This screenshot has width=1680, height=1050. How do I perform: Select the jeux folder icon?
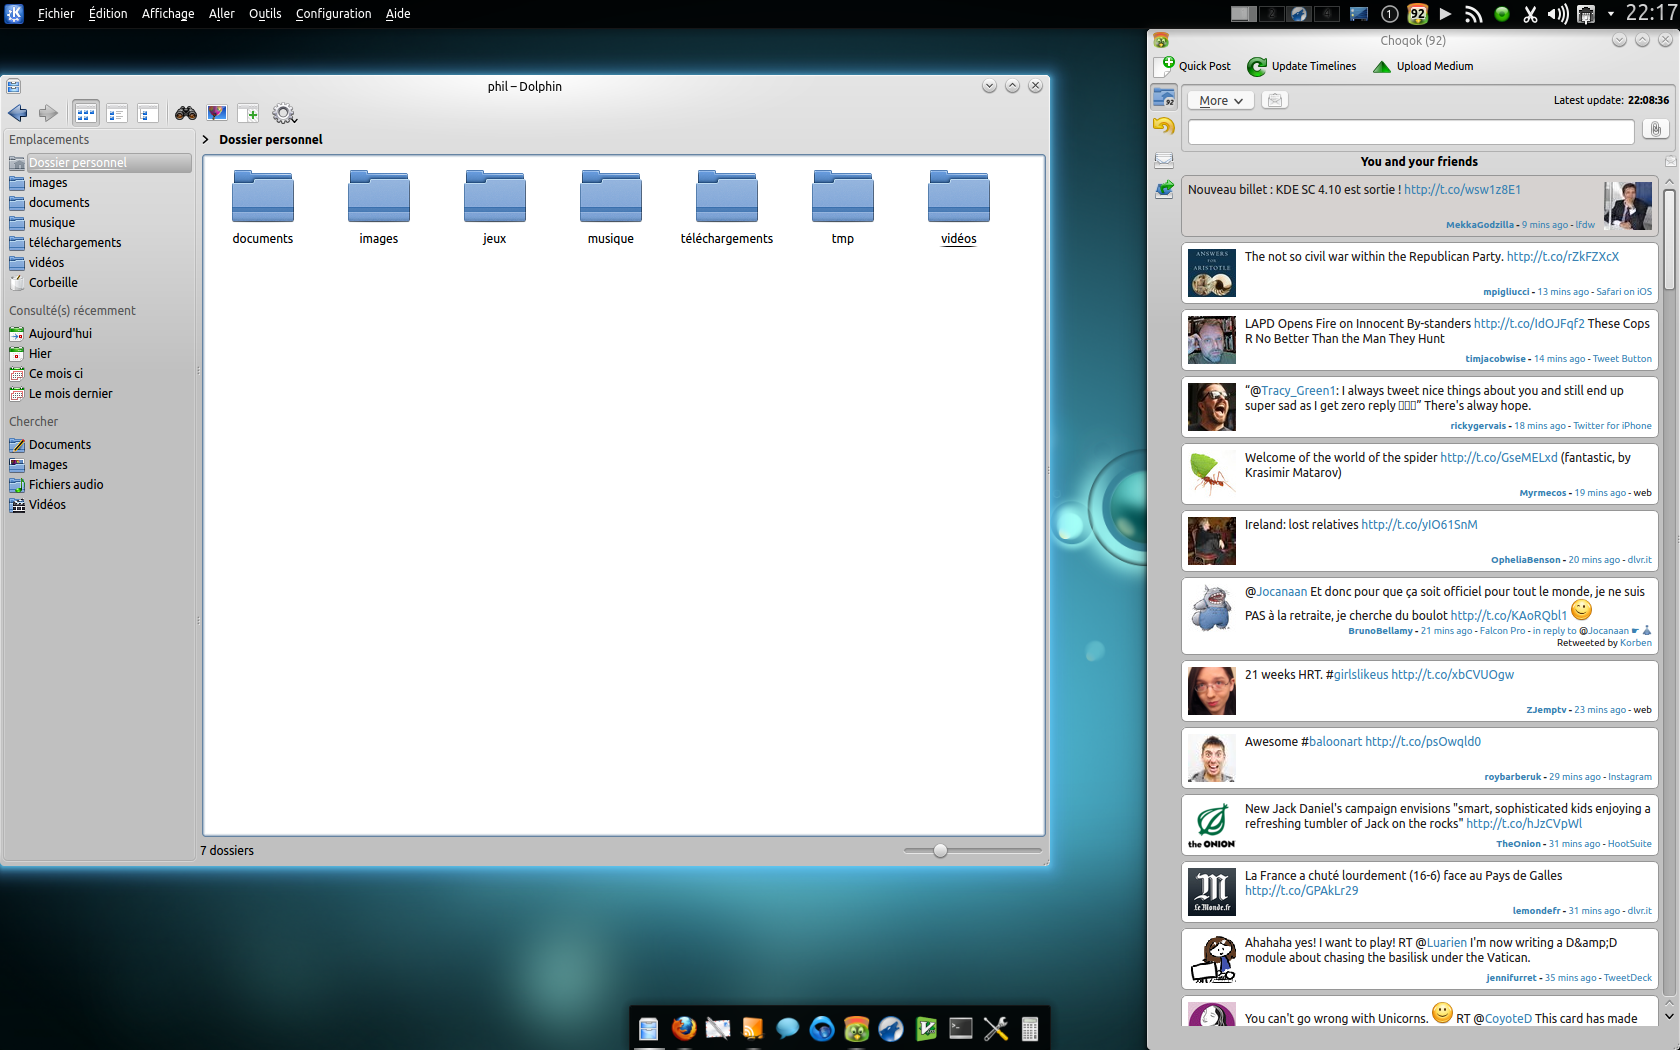point(495,196)
